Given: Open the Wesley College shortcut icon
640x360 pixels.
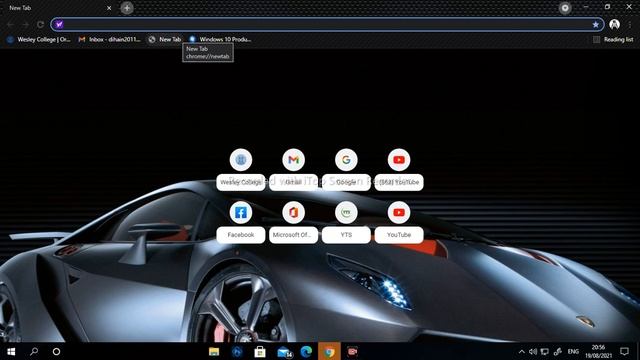Looking at the screenshot, I should (x=240, y=160).
